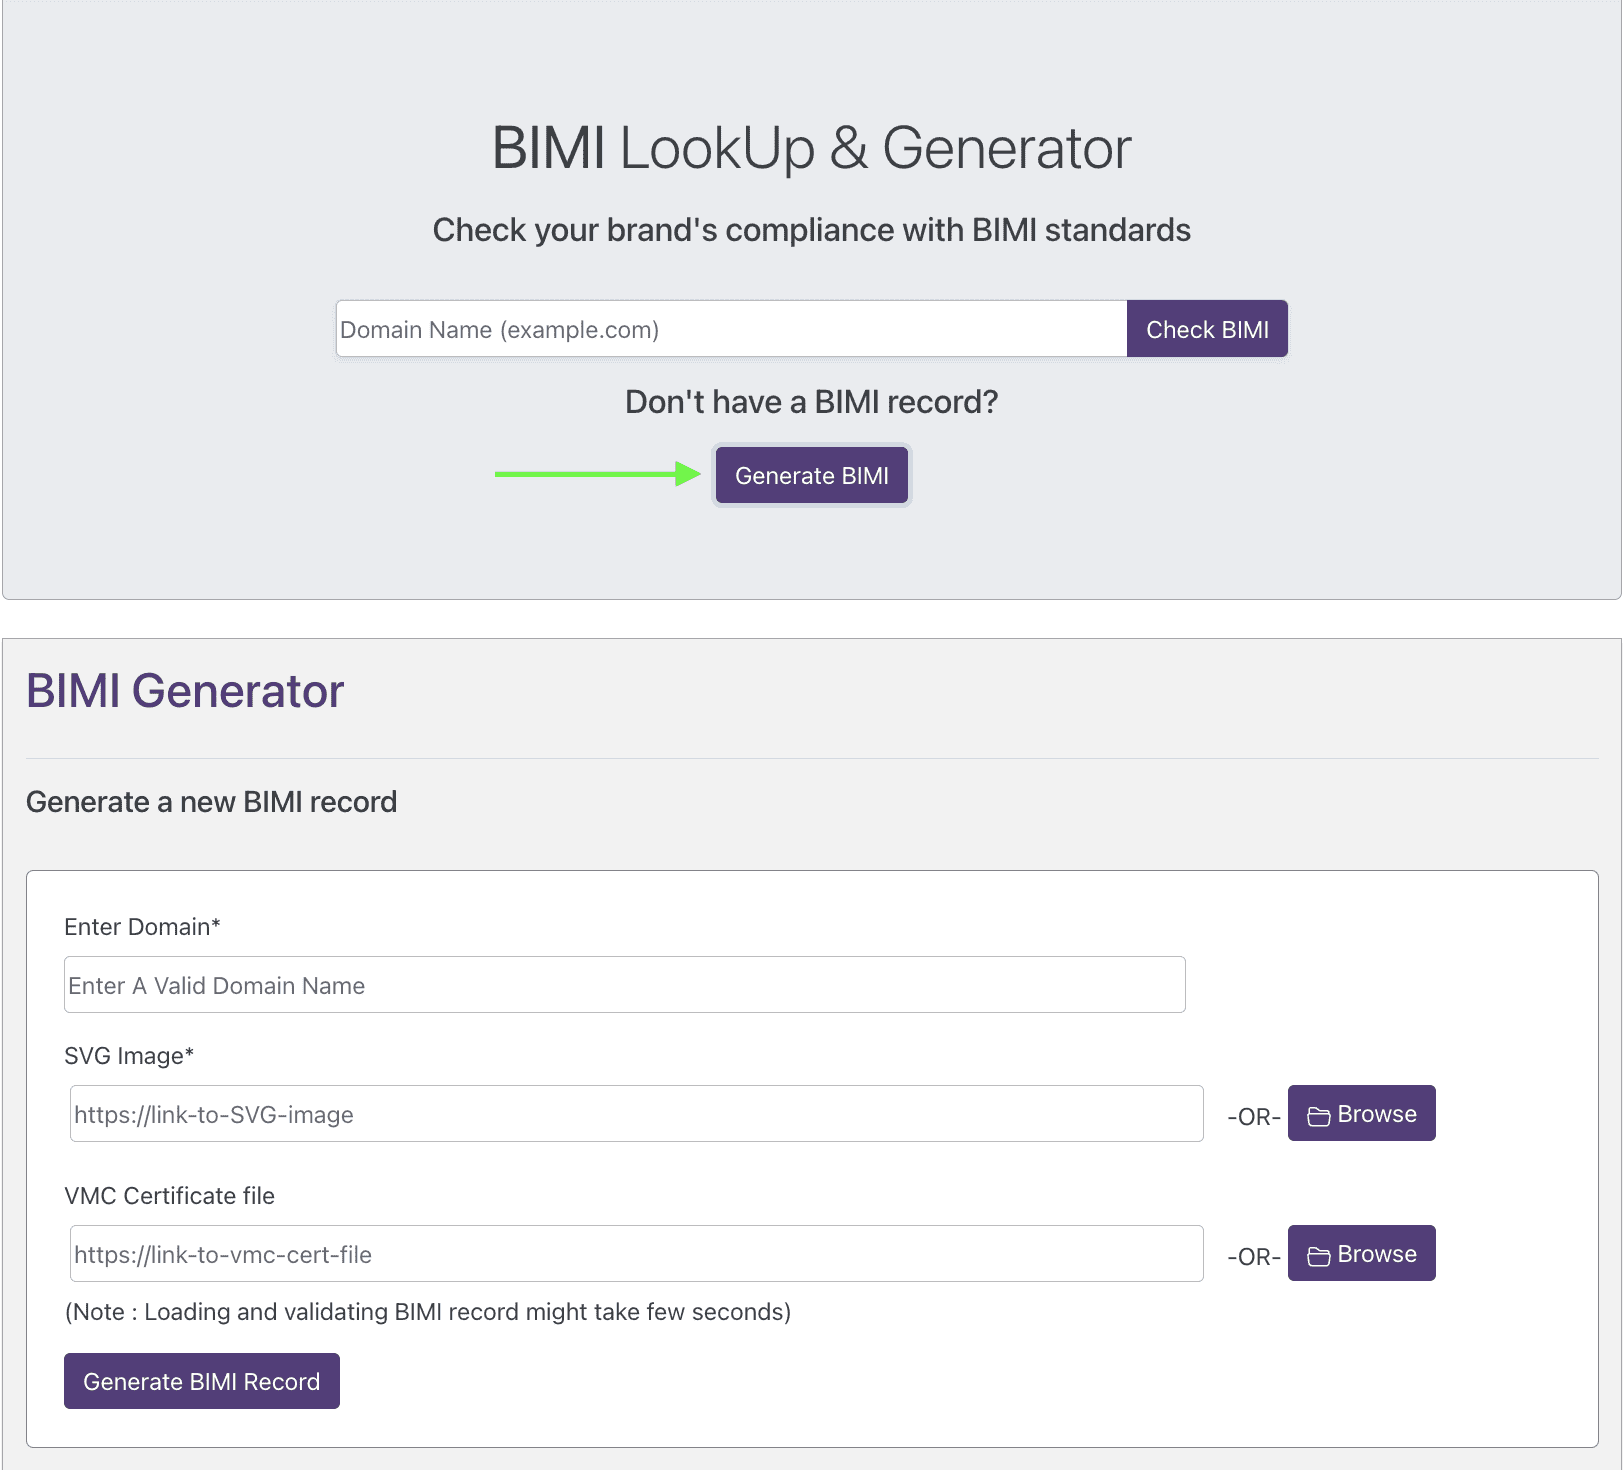Click the Generate a new BIMI record label
Screen dimensions: 1624x1470
pyautogui.click(x=212, y=801)
